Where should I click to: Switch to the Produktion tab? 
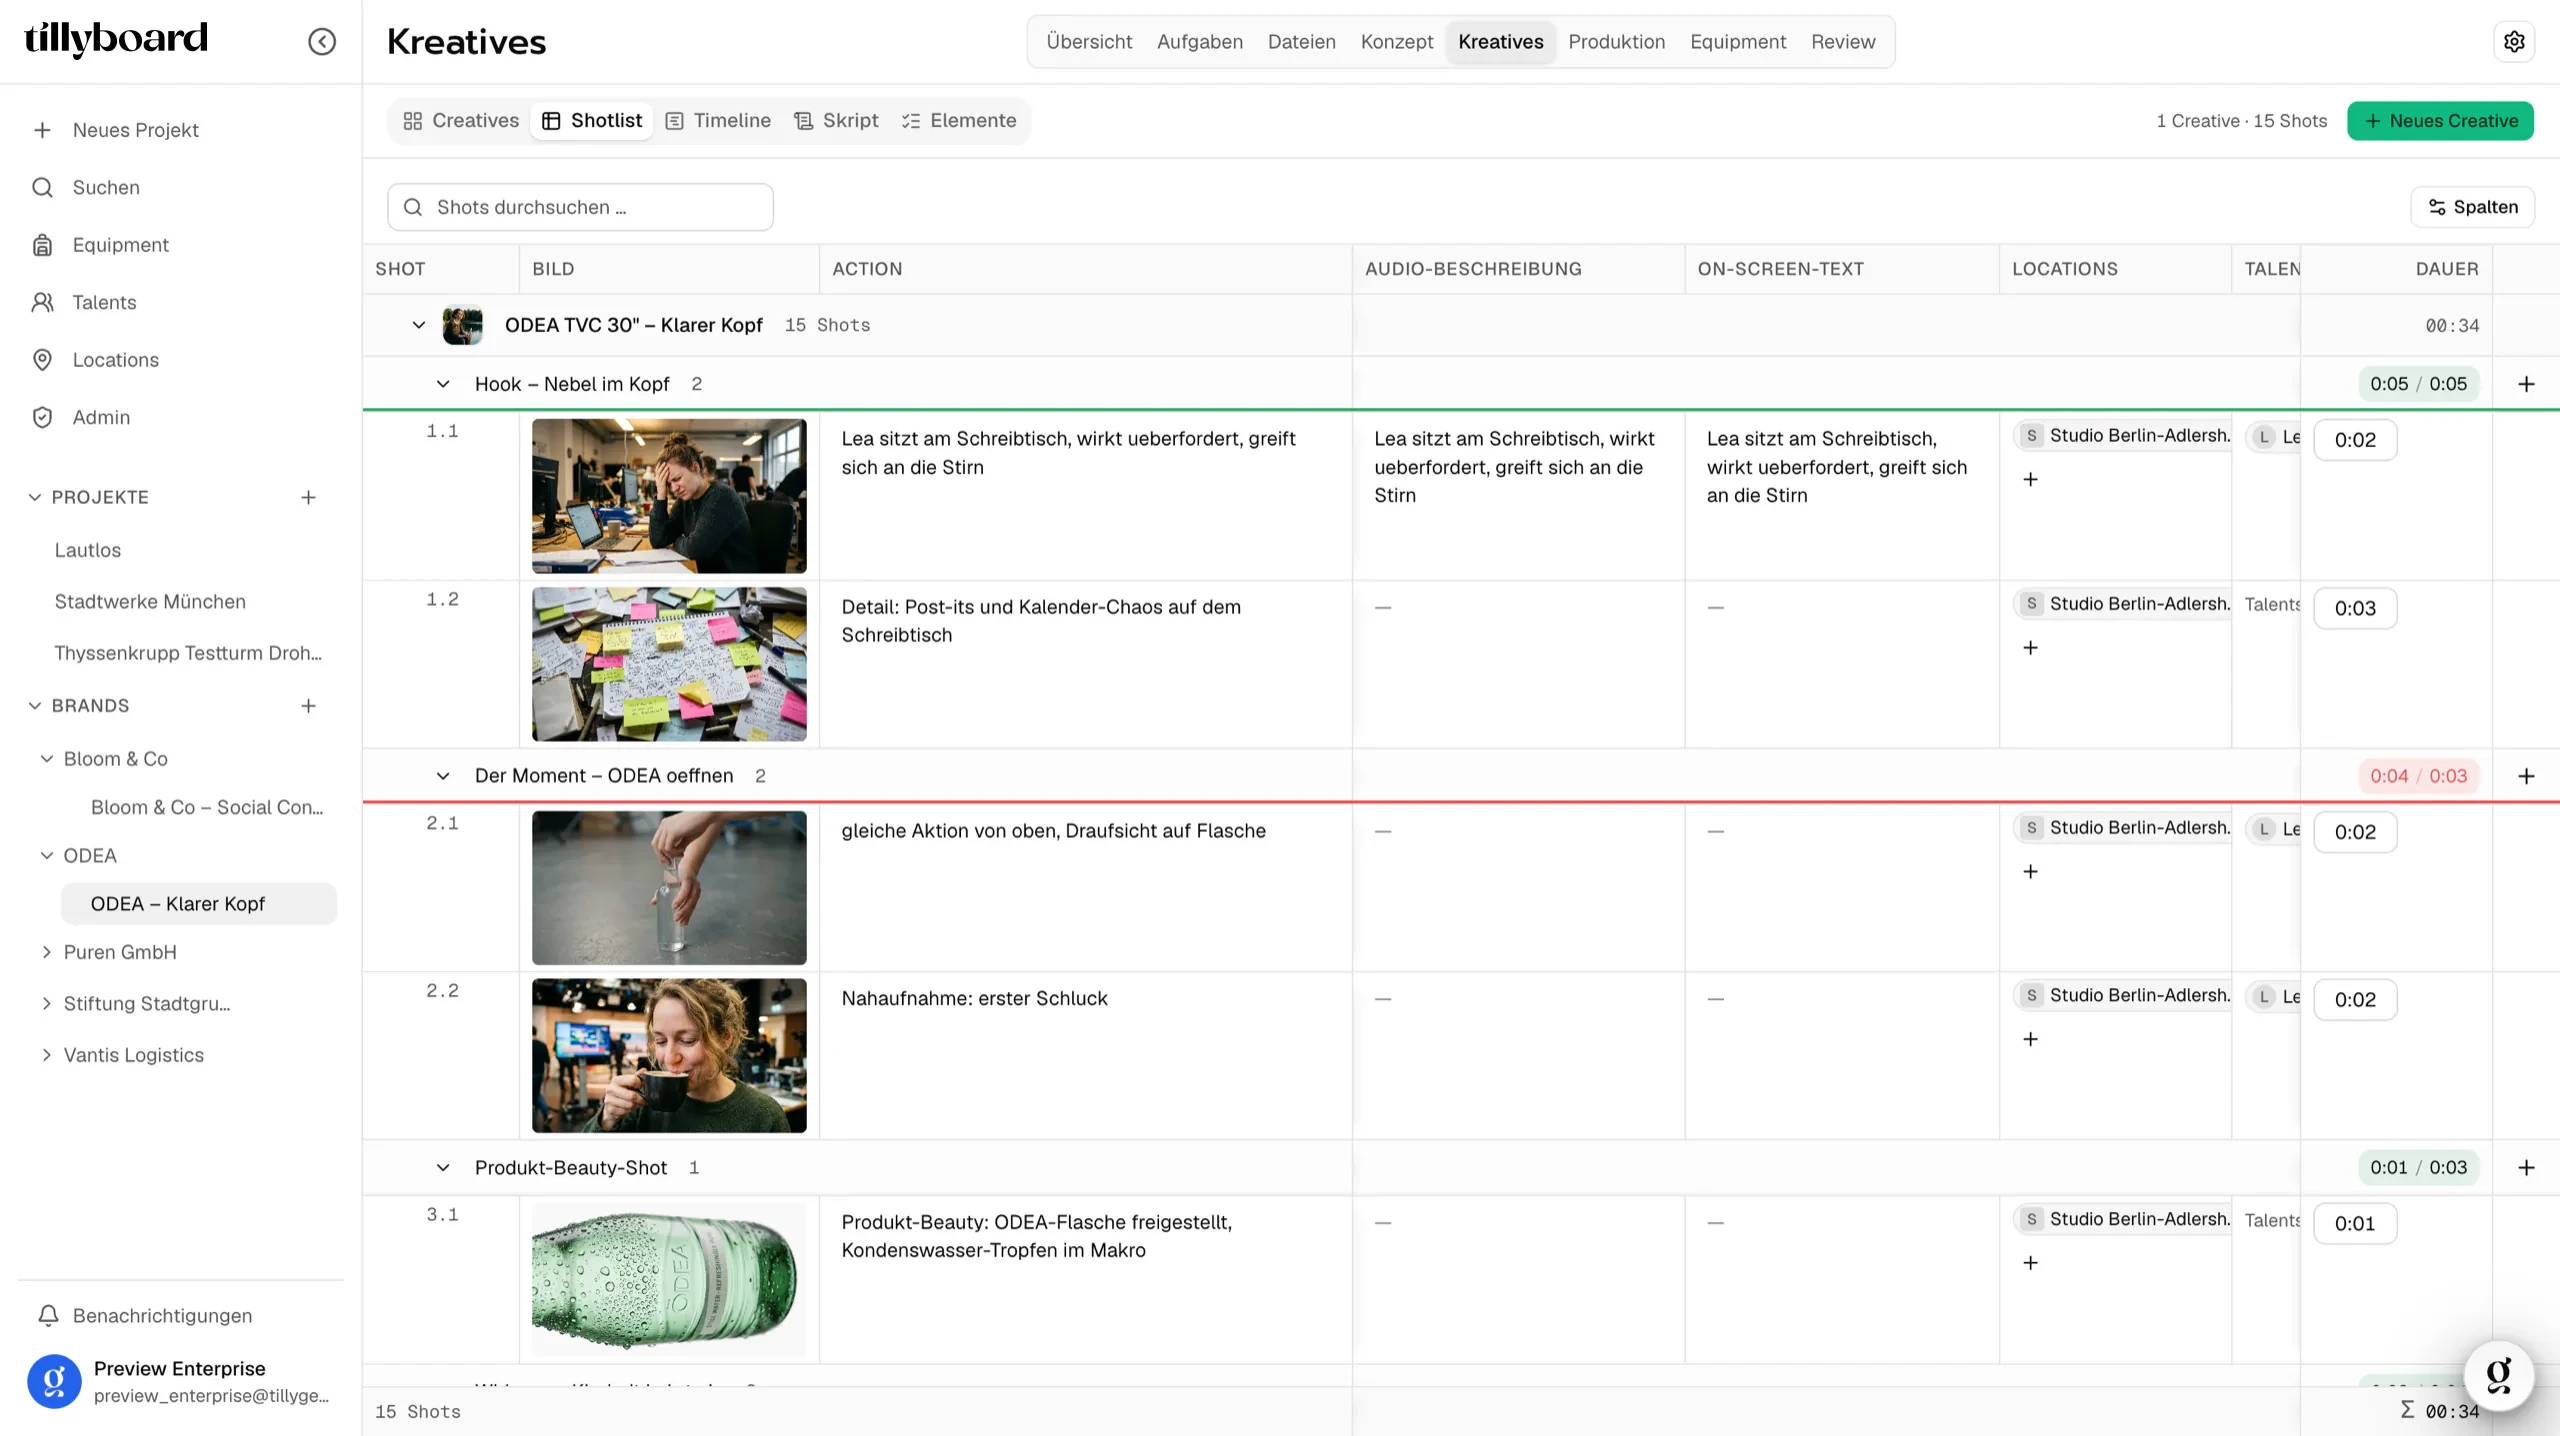coord(1616,42)
